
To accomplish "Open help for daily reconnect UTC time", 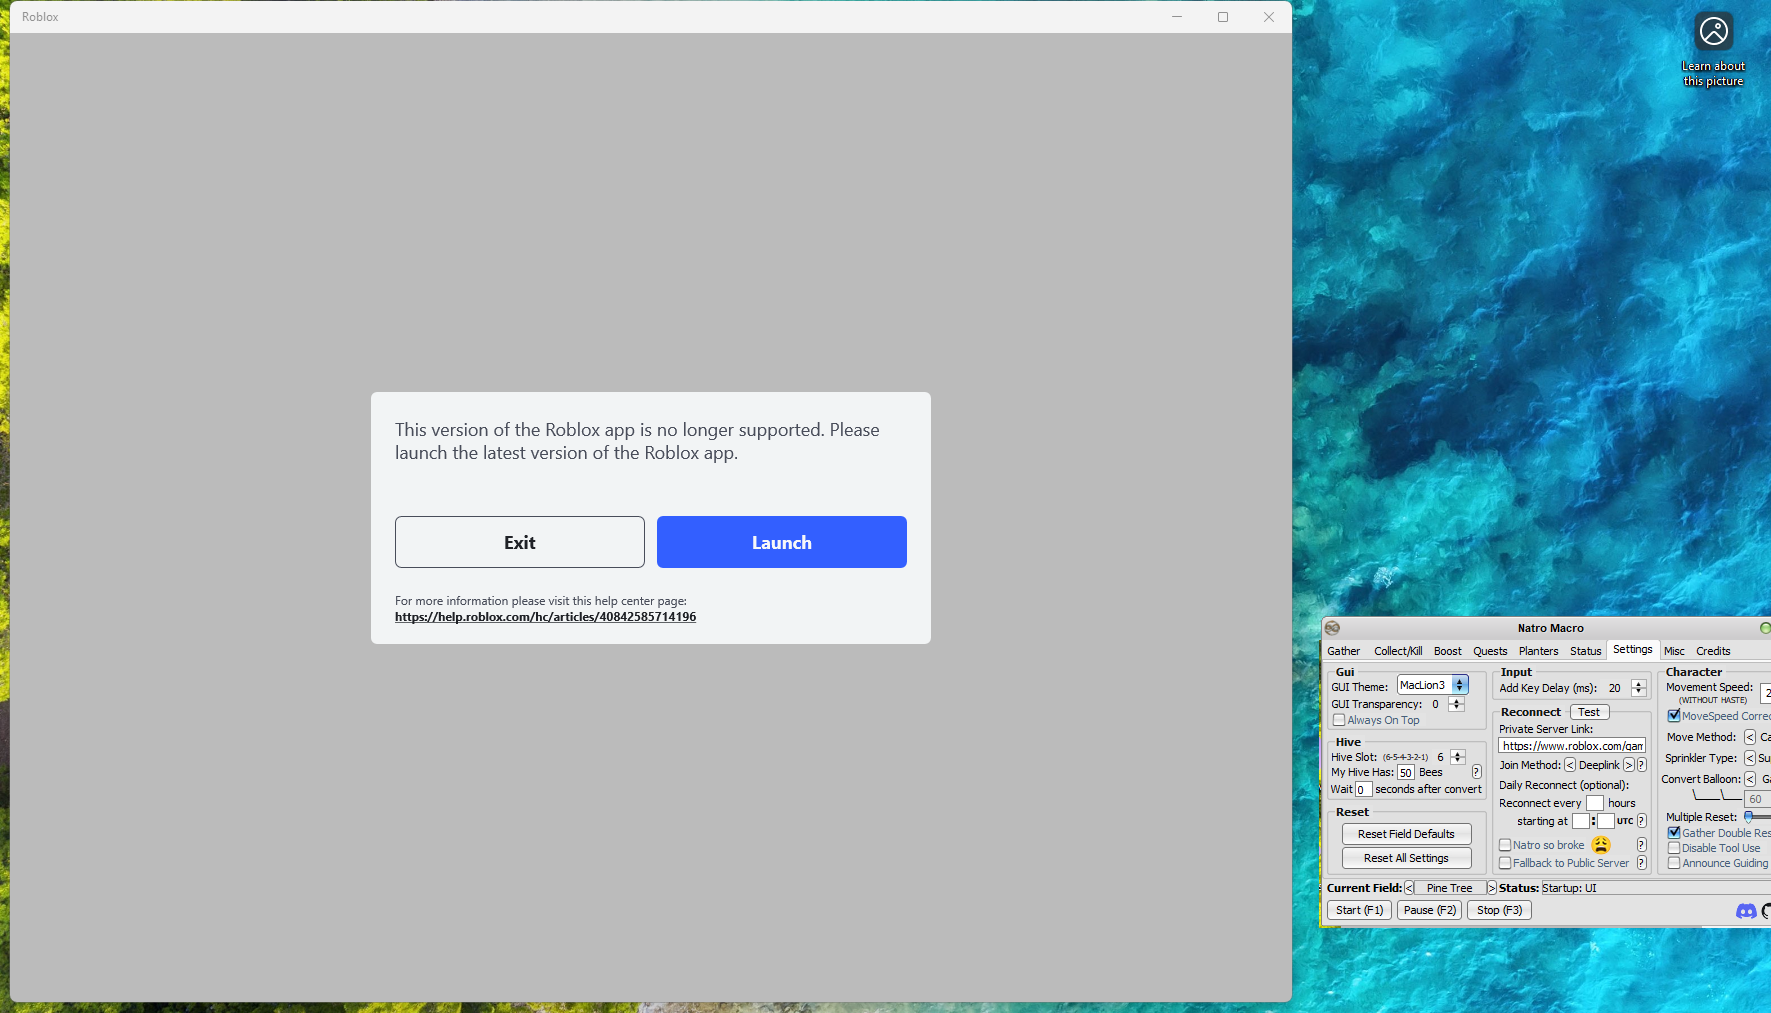I will (1641, 821).
